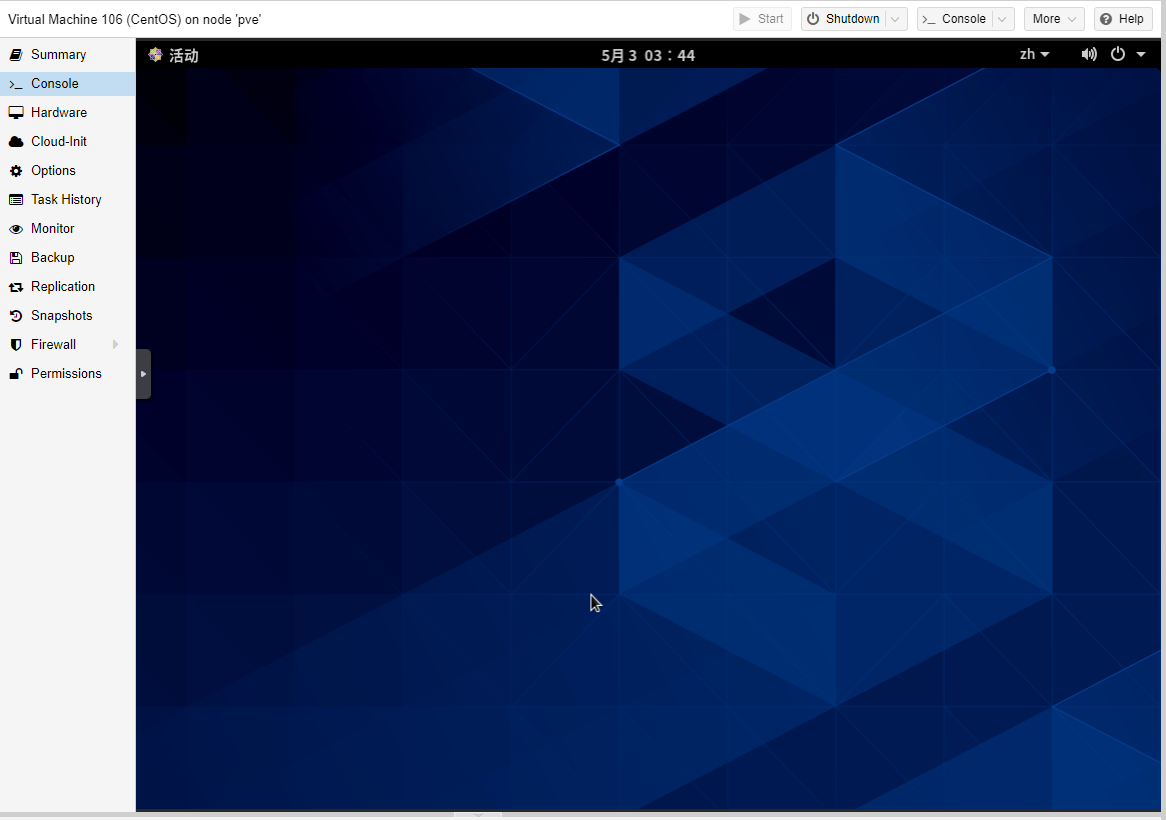This screenshot has width=1166, height=820.
Task: Expand the noVNC side control panel
Action: click(x=143, y=374)
